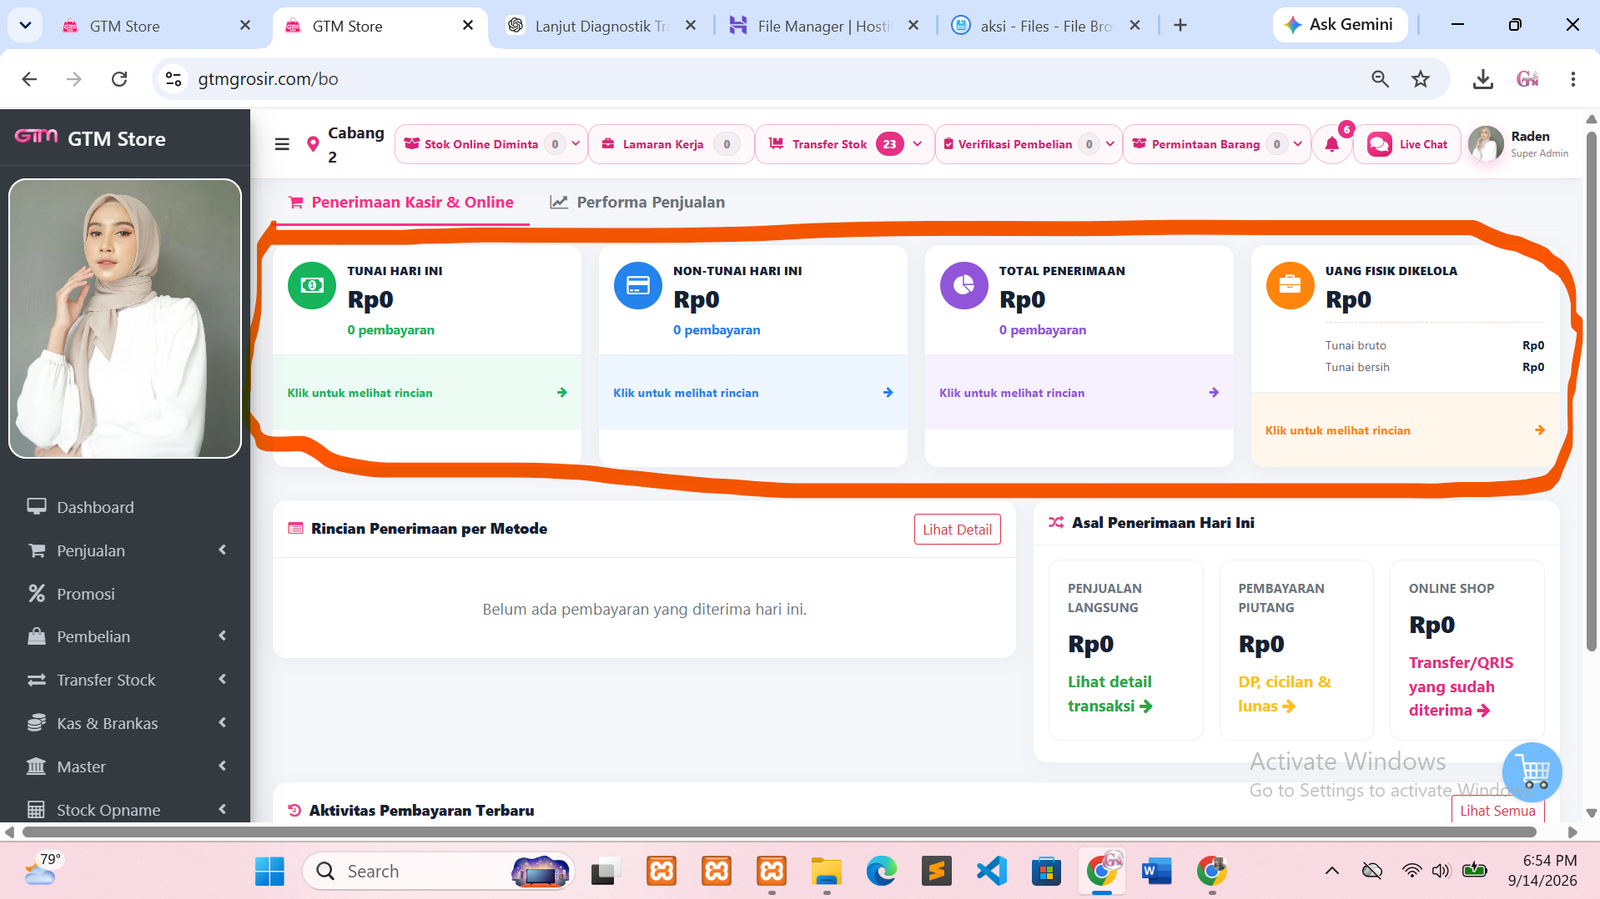Expand the Permintaan Barang dropdown
Screen dimensions: 1600x899
click(1298, 144)
